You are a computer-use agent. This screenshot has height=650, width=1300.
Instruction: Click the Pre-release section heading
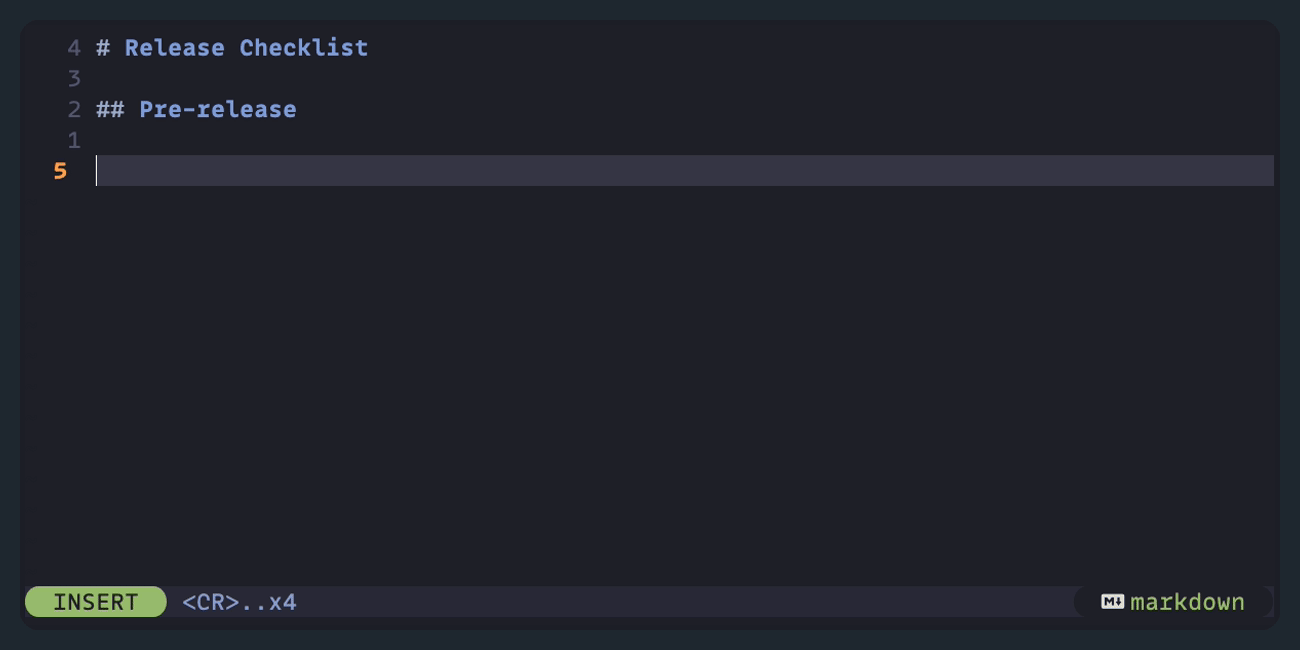click(217, 109)
